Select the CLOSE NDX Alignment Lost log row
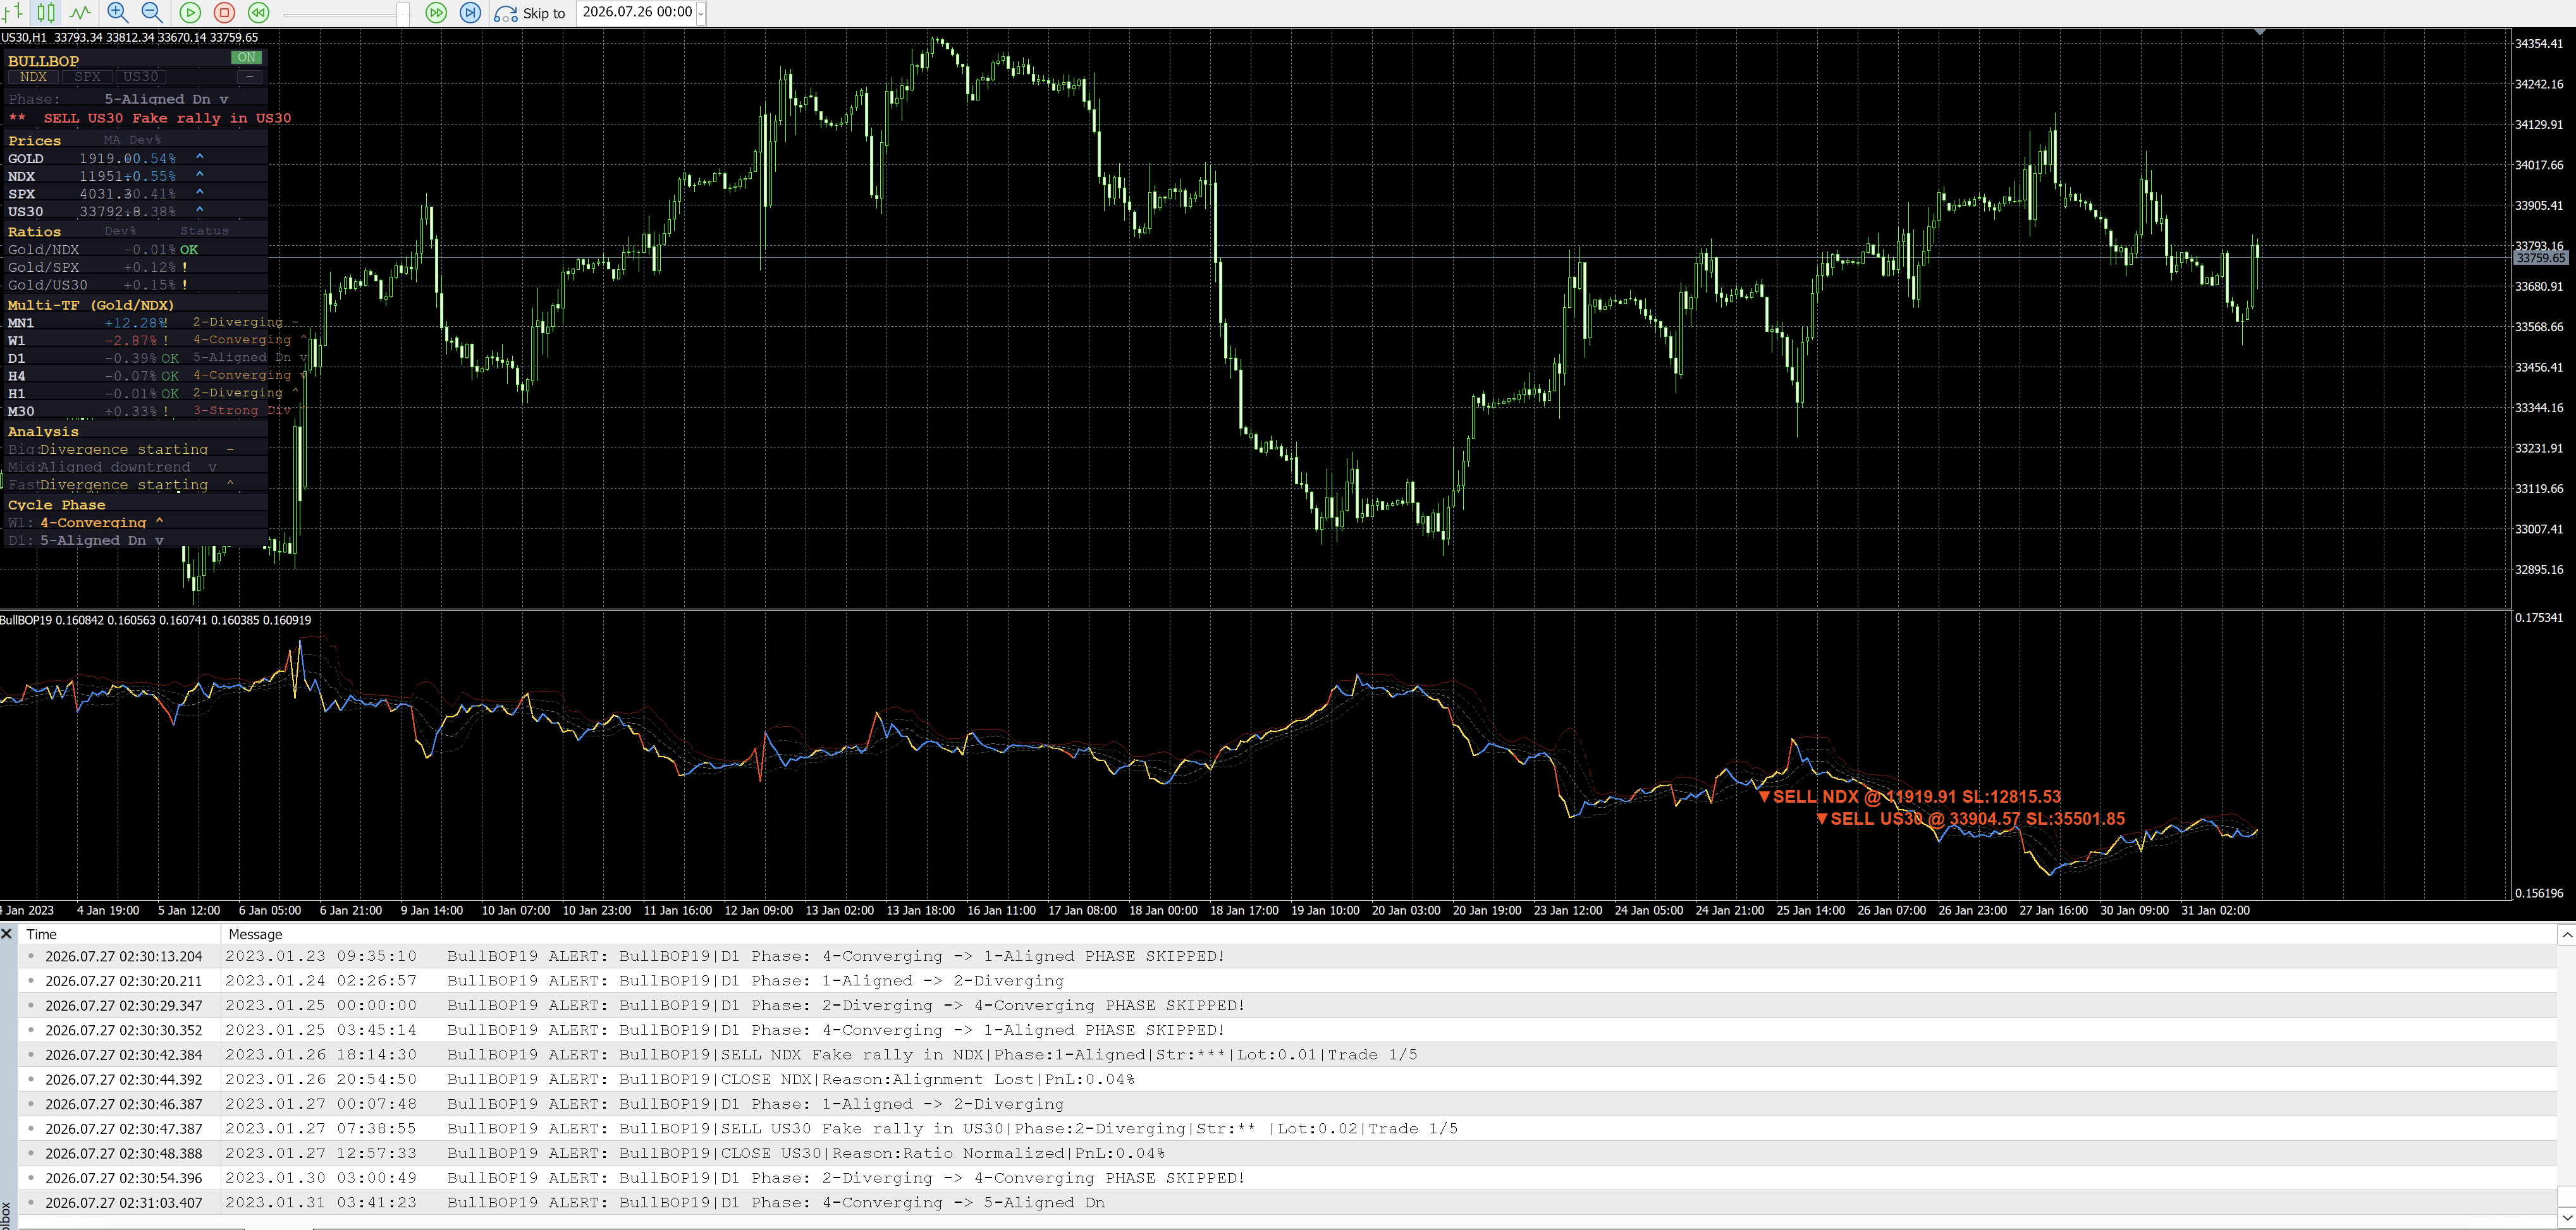Image resolution: width=2576 pixels, height=1230 pixels. 1287,1079
